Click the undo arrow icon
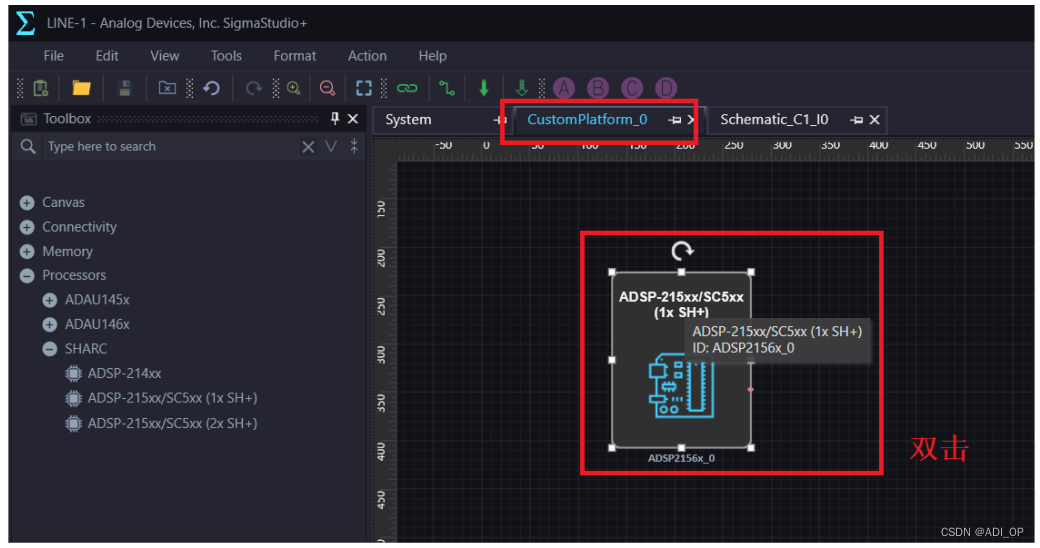Viewport: 1040px width, 548px height. tap(212, 88)
